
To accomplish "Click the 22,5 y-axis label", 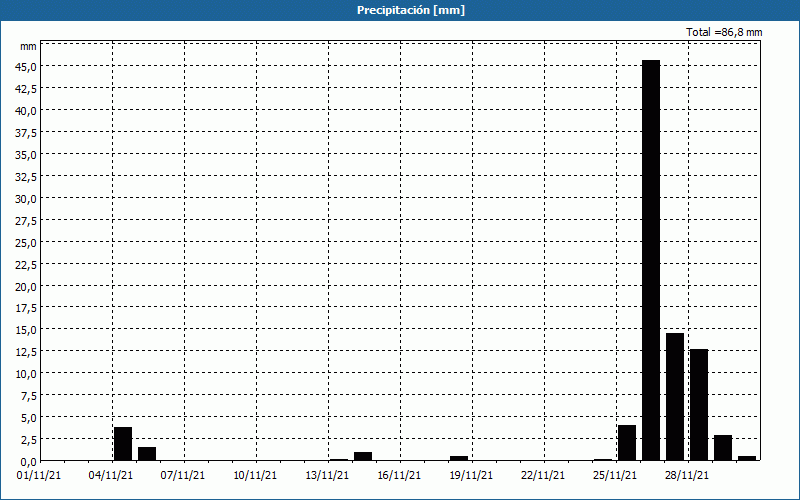I will tap(26, 264).
